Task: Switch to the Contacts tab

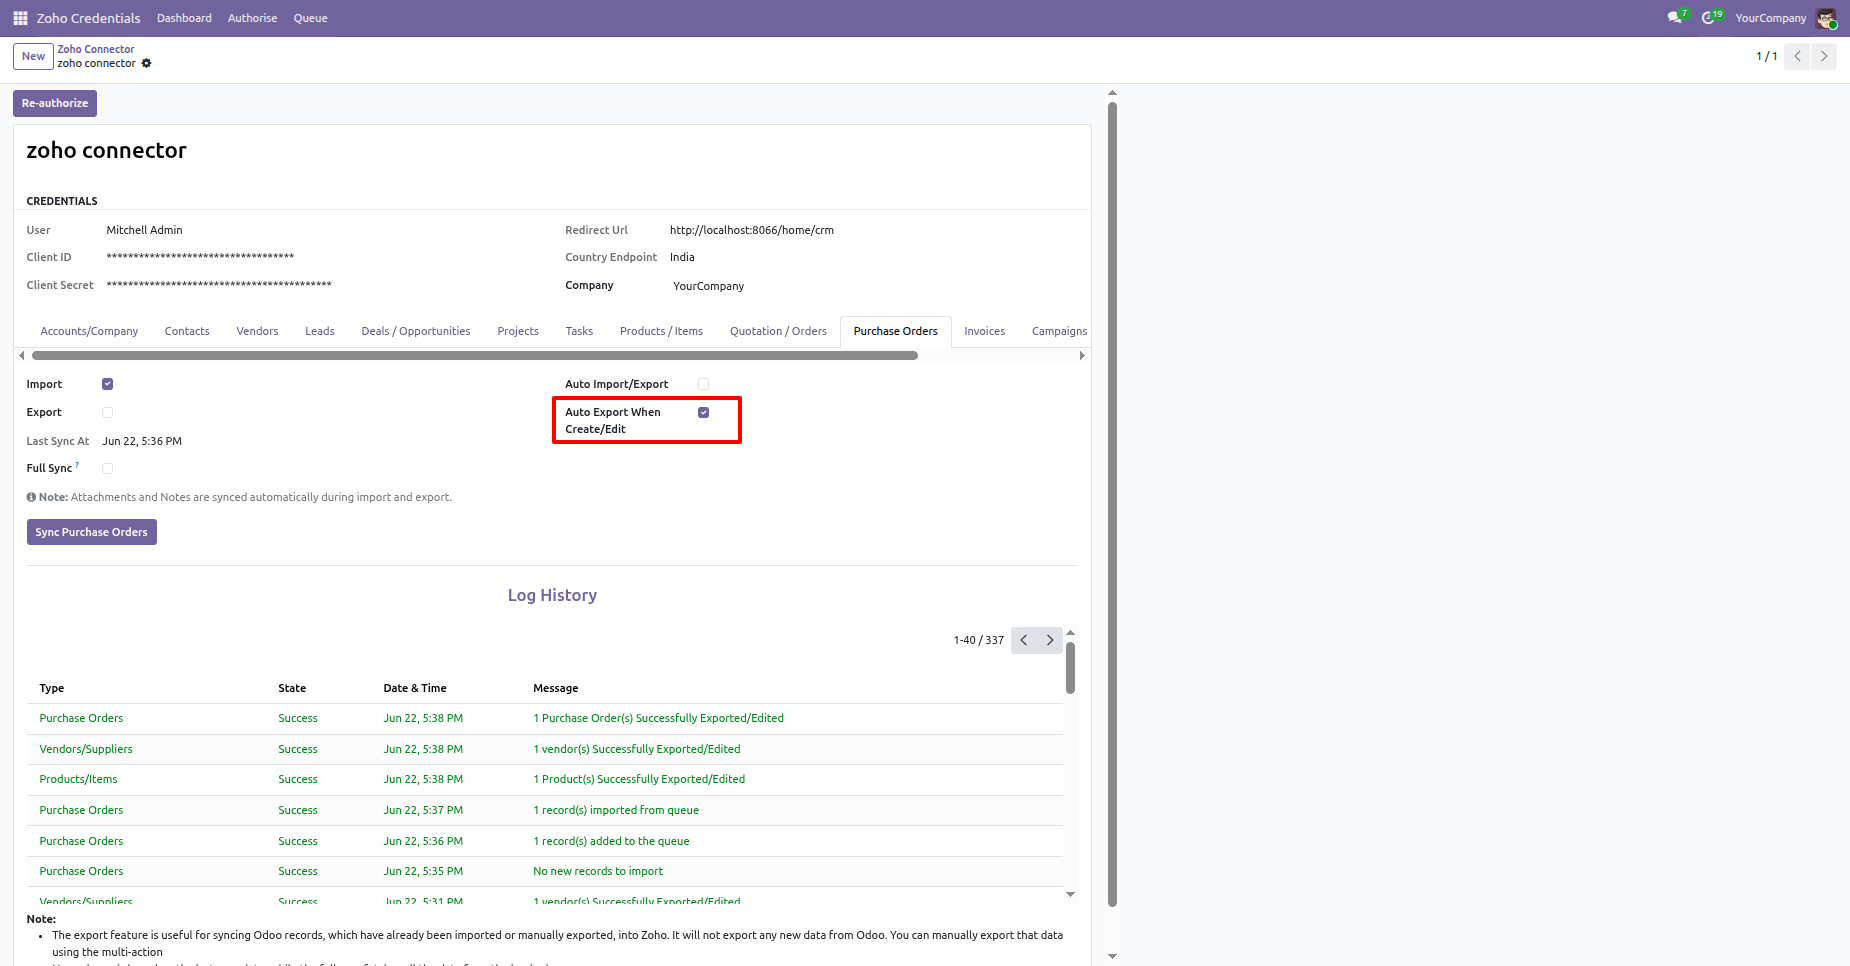Action: (x=187, y=331)
